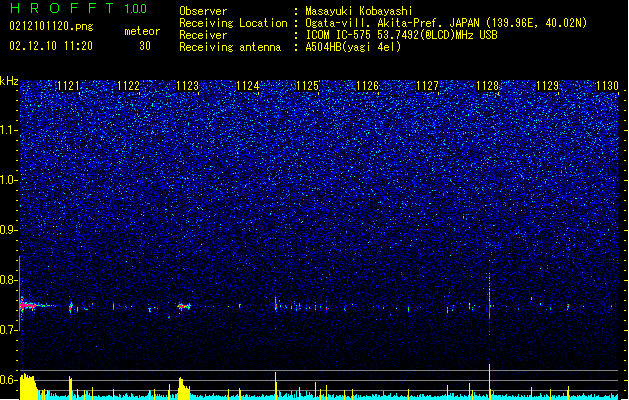Viewport: 629px width, 400px height.
Task: Click the 1122 time marker
Action: (128, 85)
